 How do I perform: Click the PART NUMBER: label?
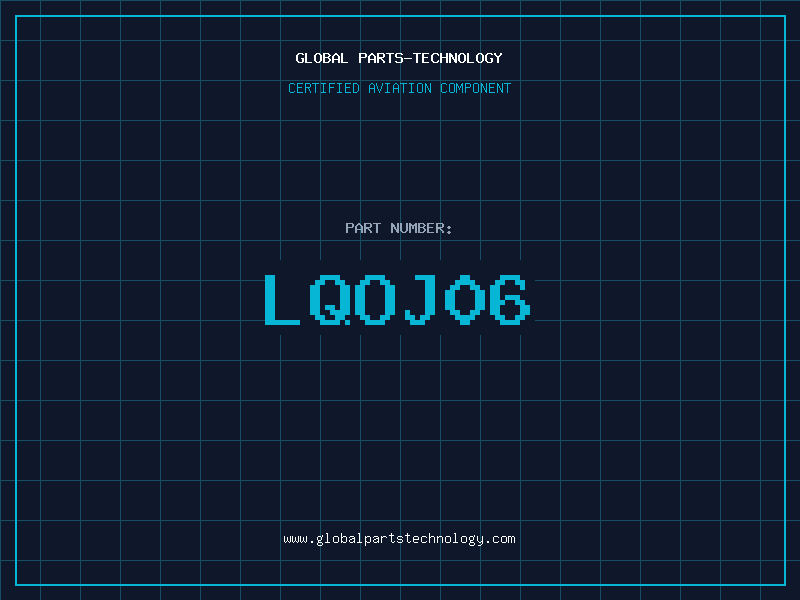[399, 228]
